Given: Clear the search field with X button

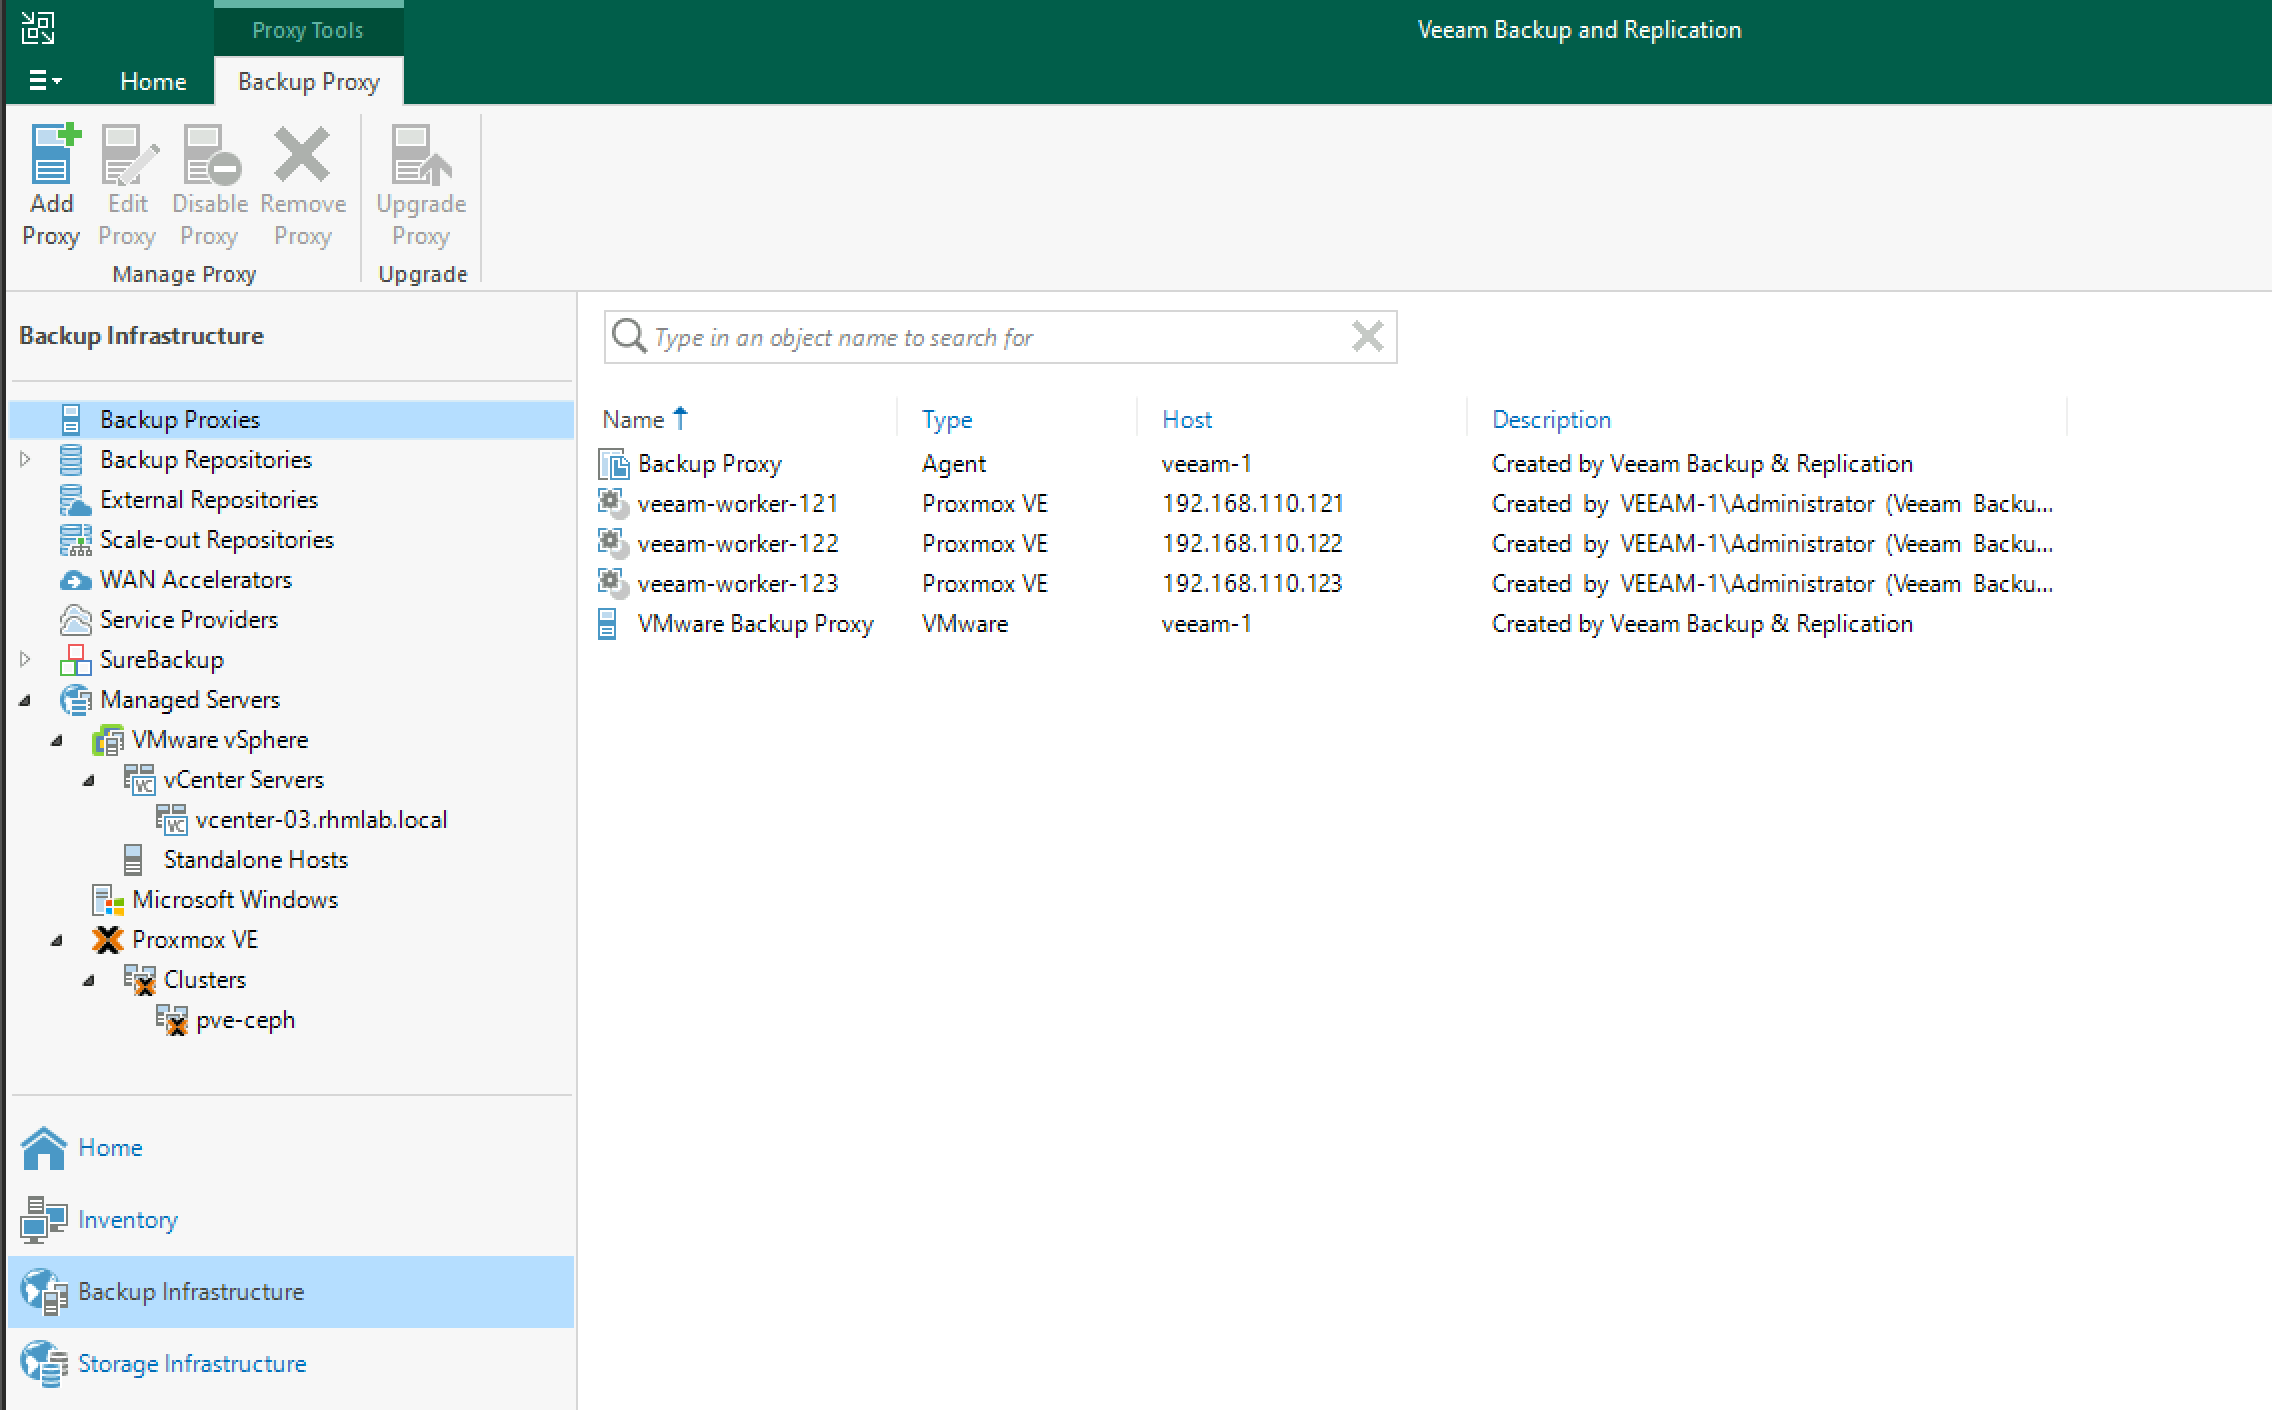Looking at the screenshot, I should click(x=1367, y=337).
